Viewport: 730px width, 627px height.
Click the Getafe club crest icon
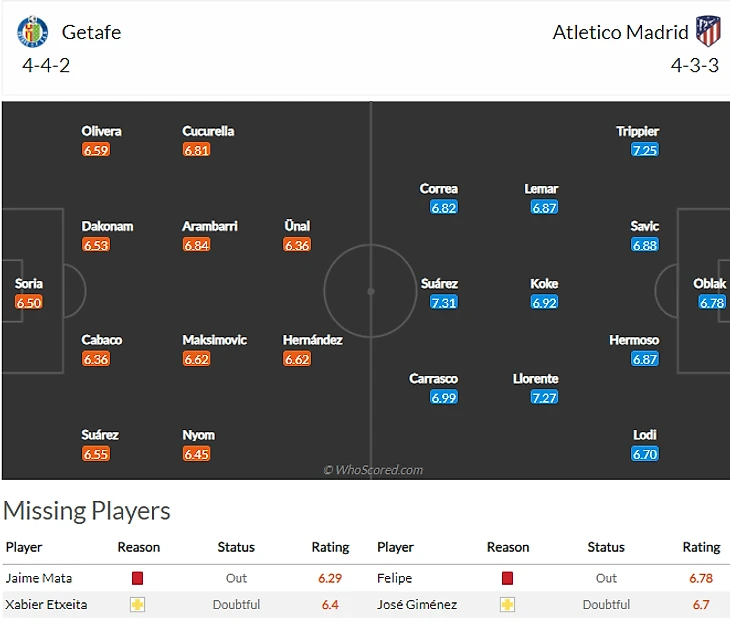tap(33, 32)
